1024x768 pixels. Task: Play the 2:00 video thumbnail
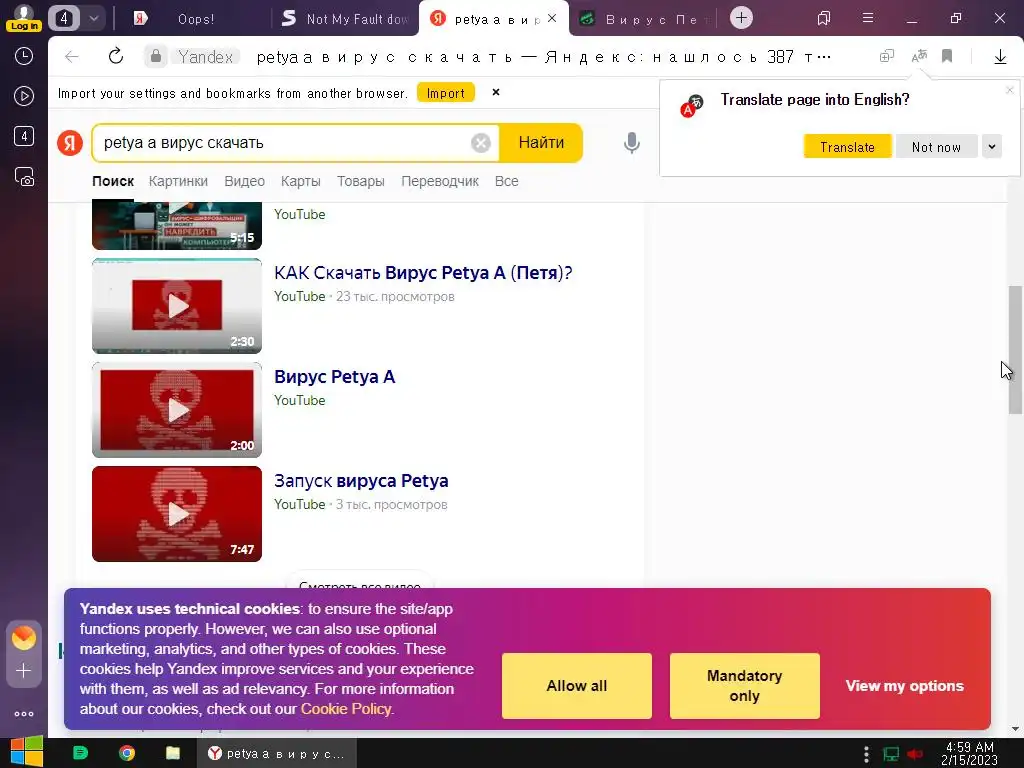pyautogui.click(x=177, y=409)
